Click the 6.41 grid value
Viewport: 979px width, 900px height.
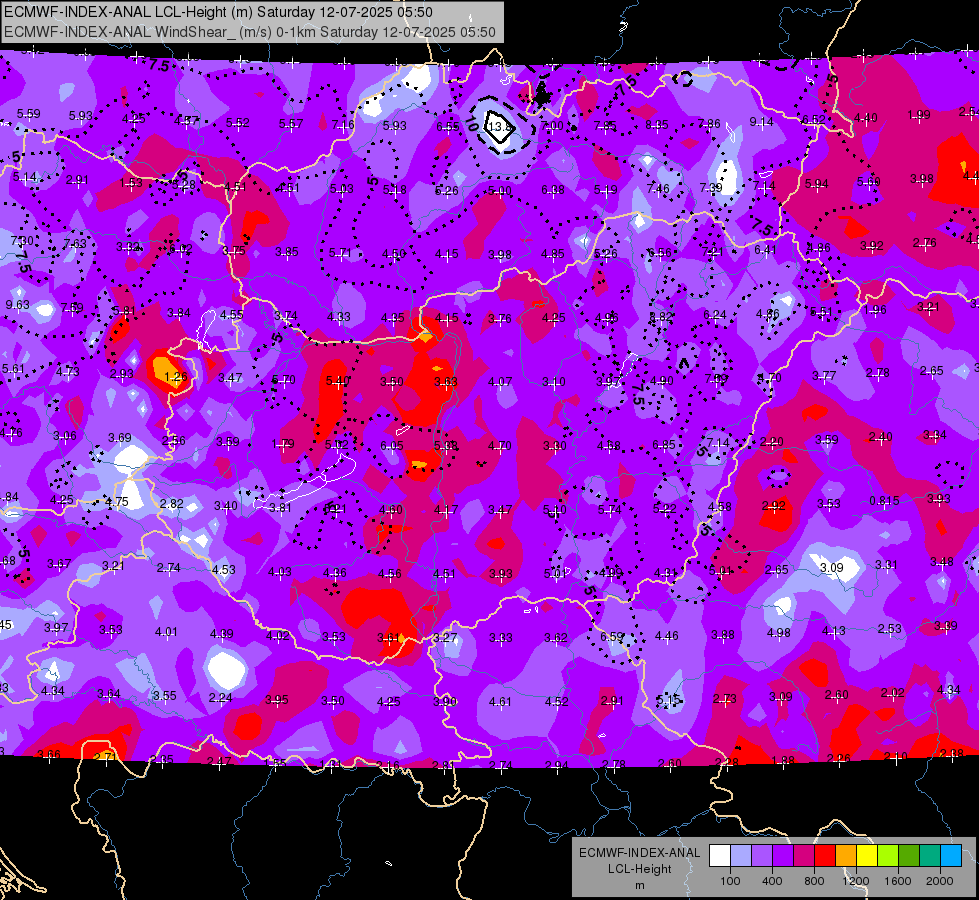point(765,250)
